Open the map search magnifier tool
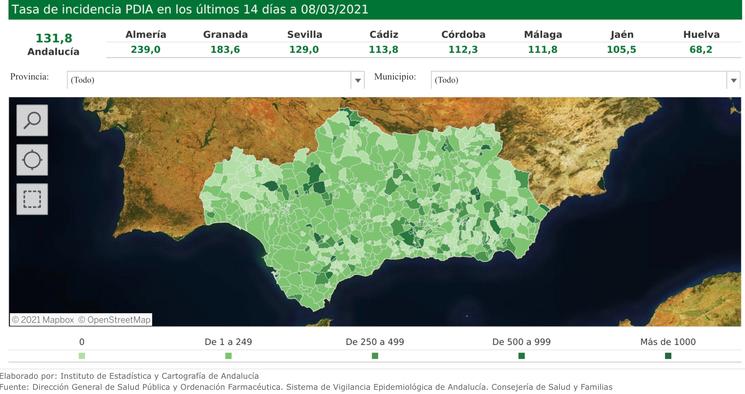 click(32, 120)
